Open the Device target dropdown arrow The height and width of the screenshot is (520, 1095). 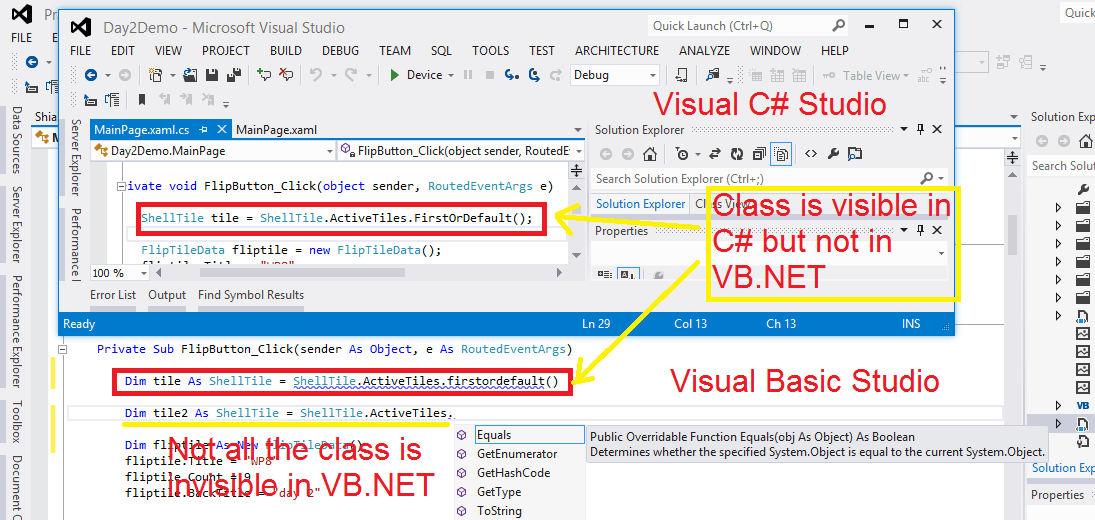pos(451,75)
